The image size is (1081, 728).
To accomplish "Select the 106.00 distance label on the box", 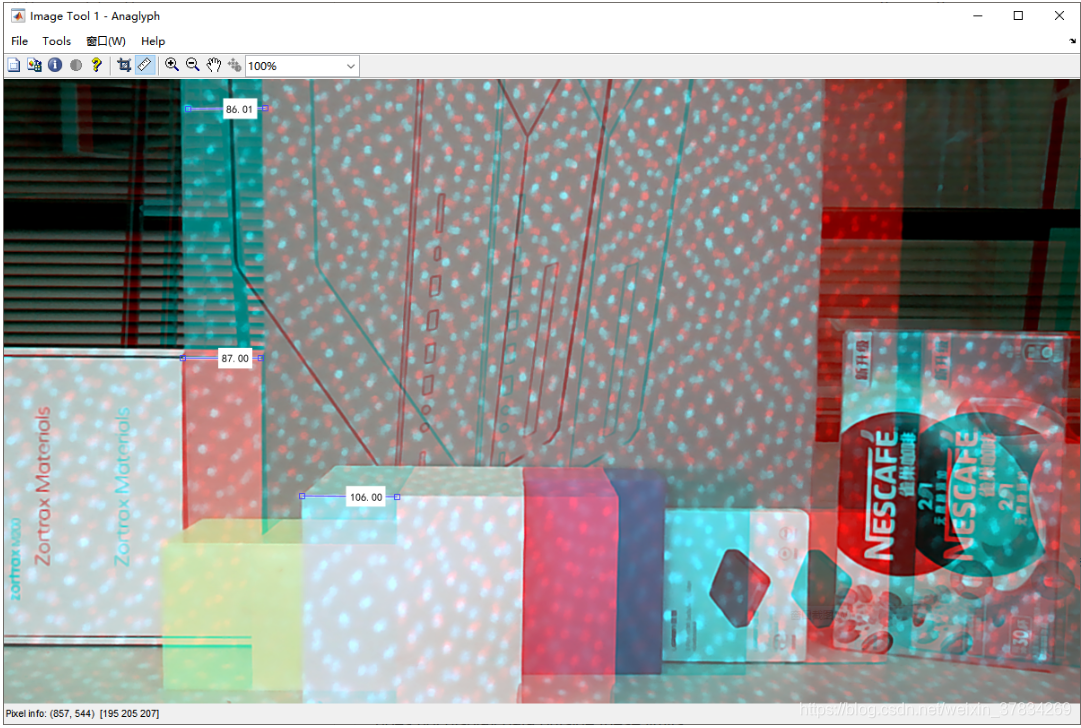I will coord(365,496).
